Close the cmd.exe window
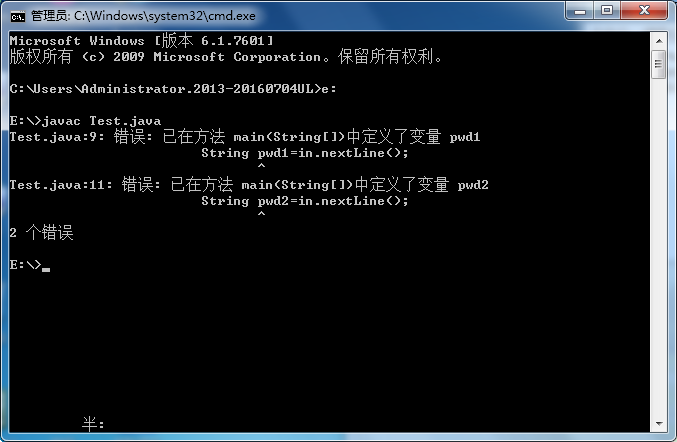Image resolution: width=677 pixels, height=442 pixels. coord(644,10)
